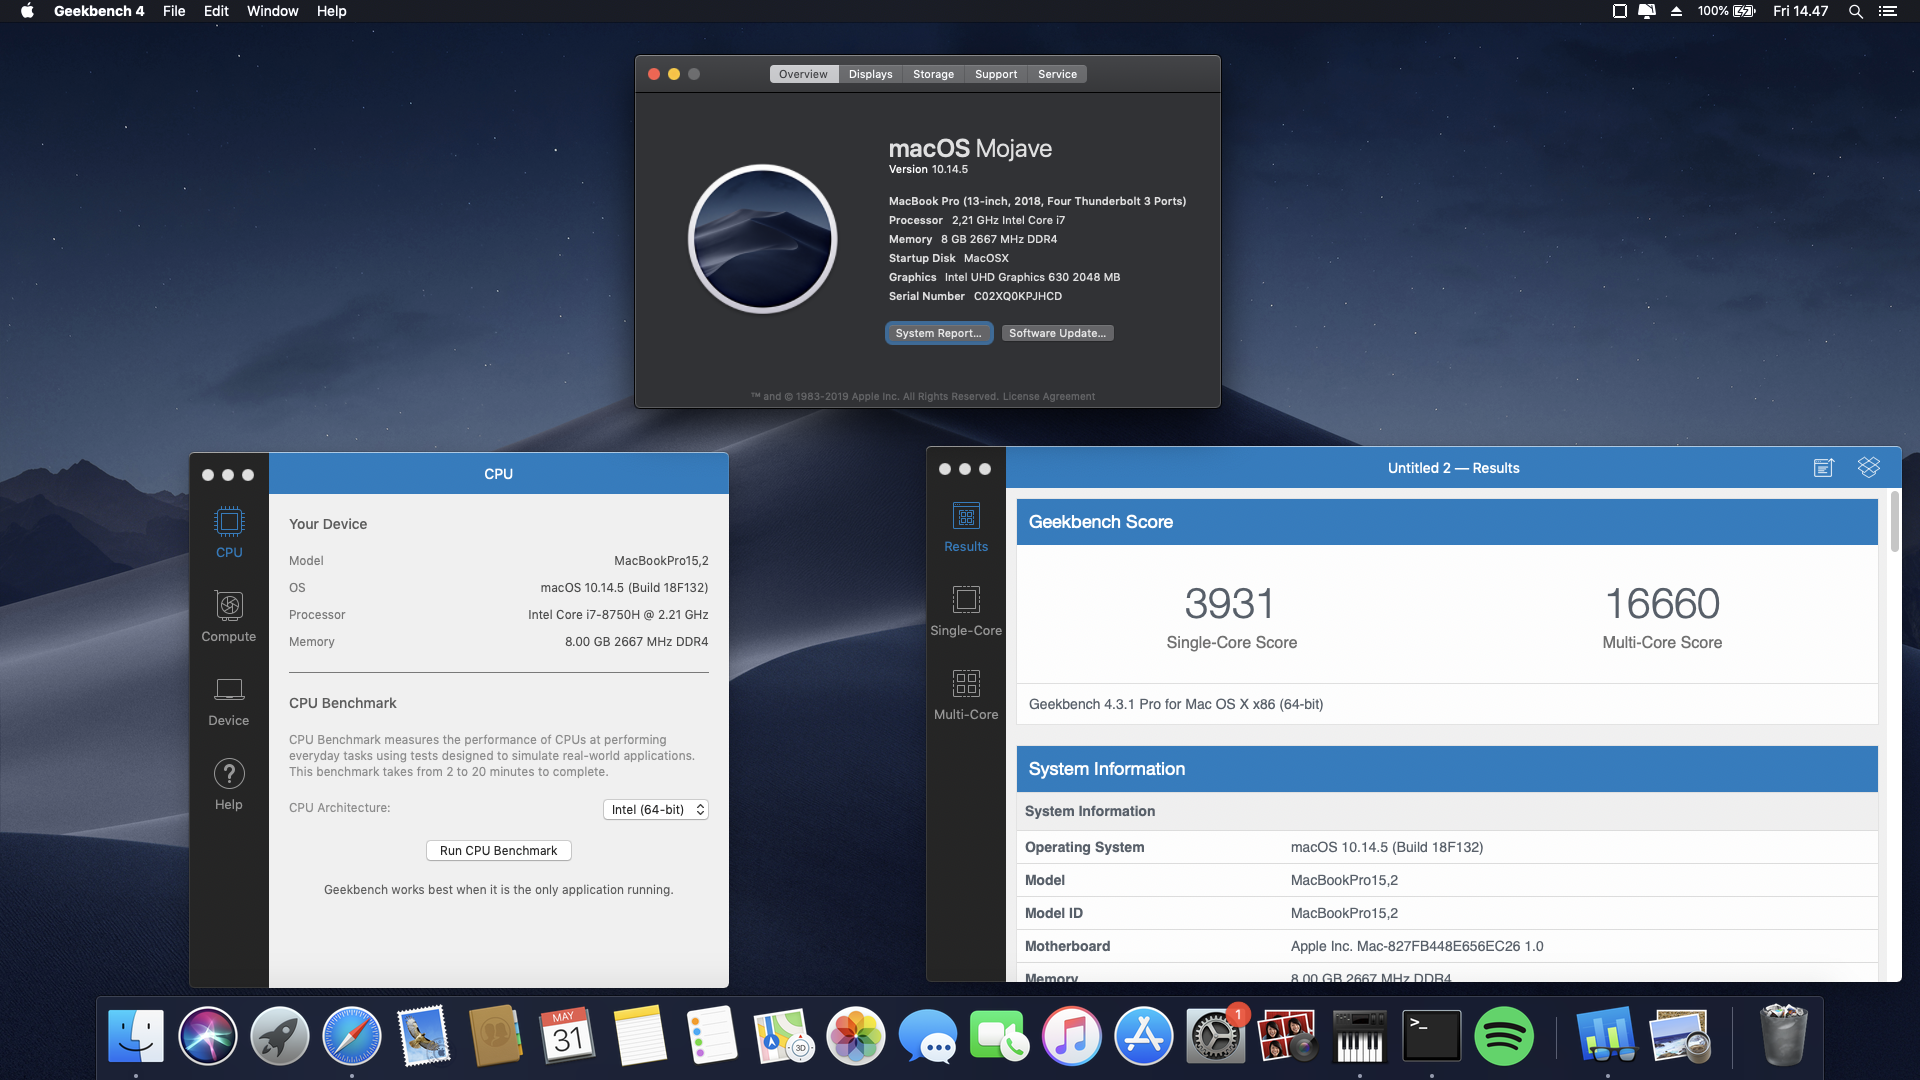Open Spotlight search in menu bar
The height and width of the screenshot is (1080, 1920).
[1855, 11]
